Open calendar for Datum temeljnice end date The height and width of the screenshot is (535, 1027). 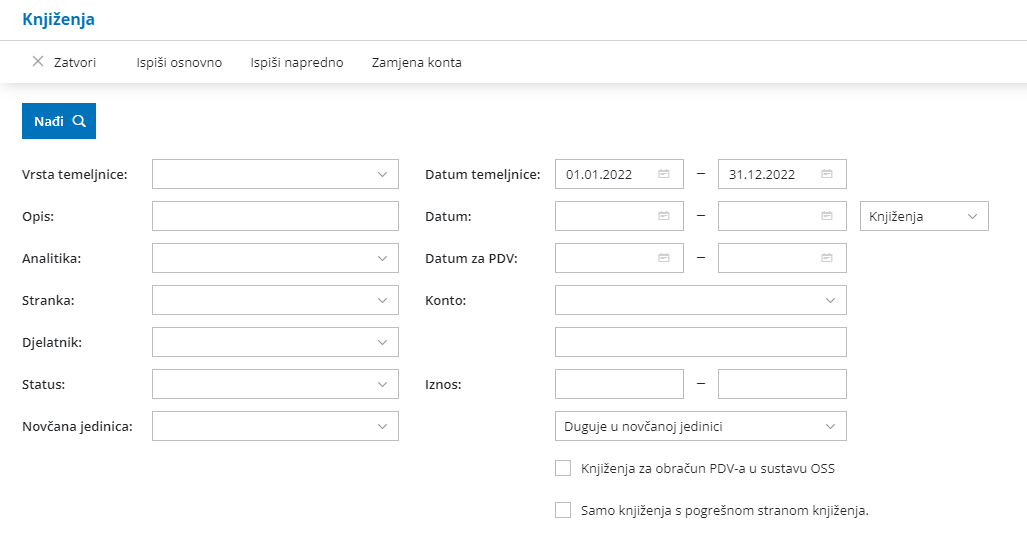click(x=827, y=174)
